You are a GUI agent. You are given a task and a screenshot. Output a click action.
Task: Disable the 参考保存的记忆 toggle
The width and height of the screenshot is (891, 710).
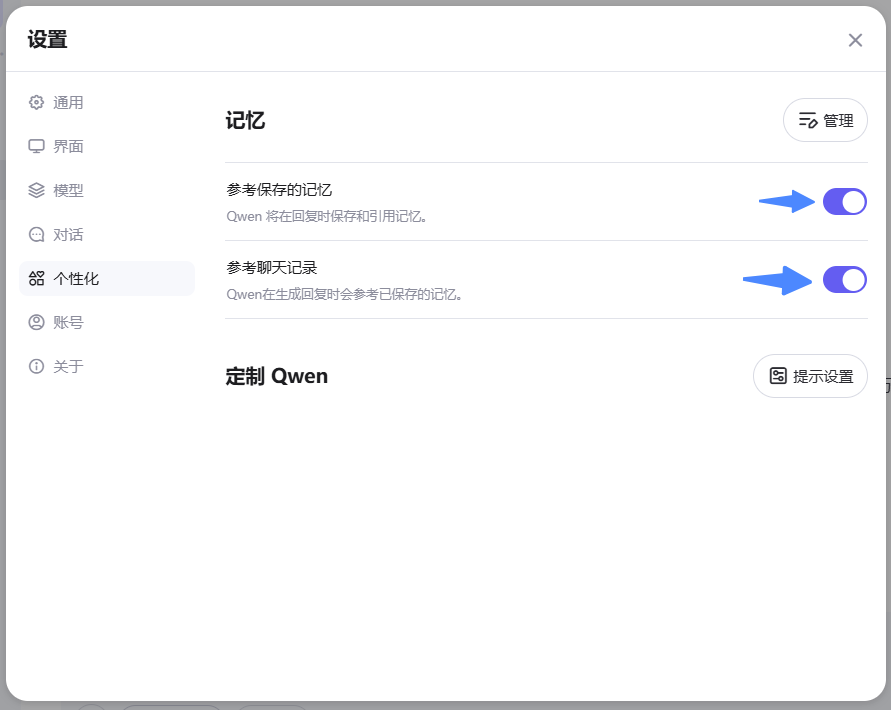(x=845, y=201)
